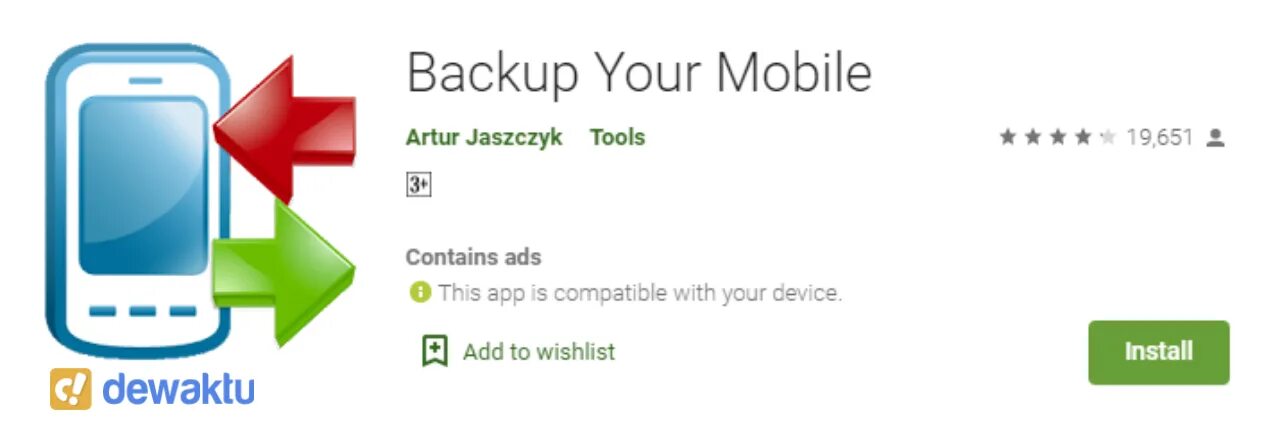Click the orange dewaktu logo icon

[70, 389]
